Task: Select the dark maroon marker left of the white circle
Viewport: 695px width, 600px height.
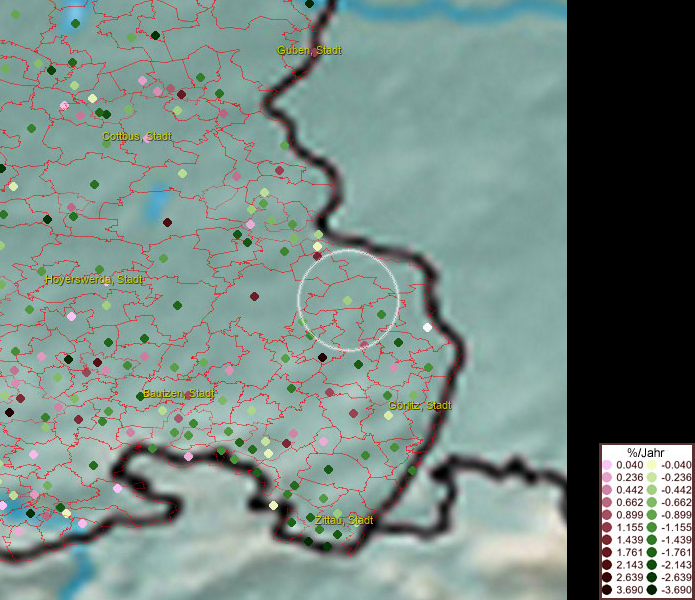Action: click(x=254, y=296)
